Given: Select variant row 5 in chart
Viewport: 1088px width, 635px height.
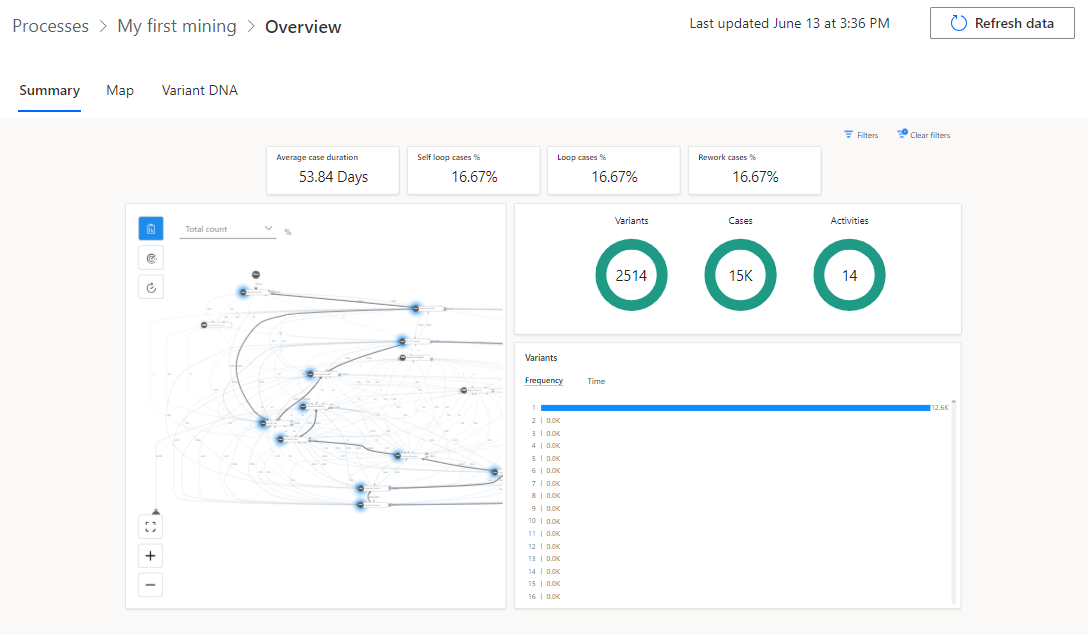Looking at the screenshot, I should click(x=545, y=459).
